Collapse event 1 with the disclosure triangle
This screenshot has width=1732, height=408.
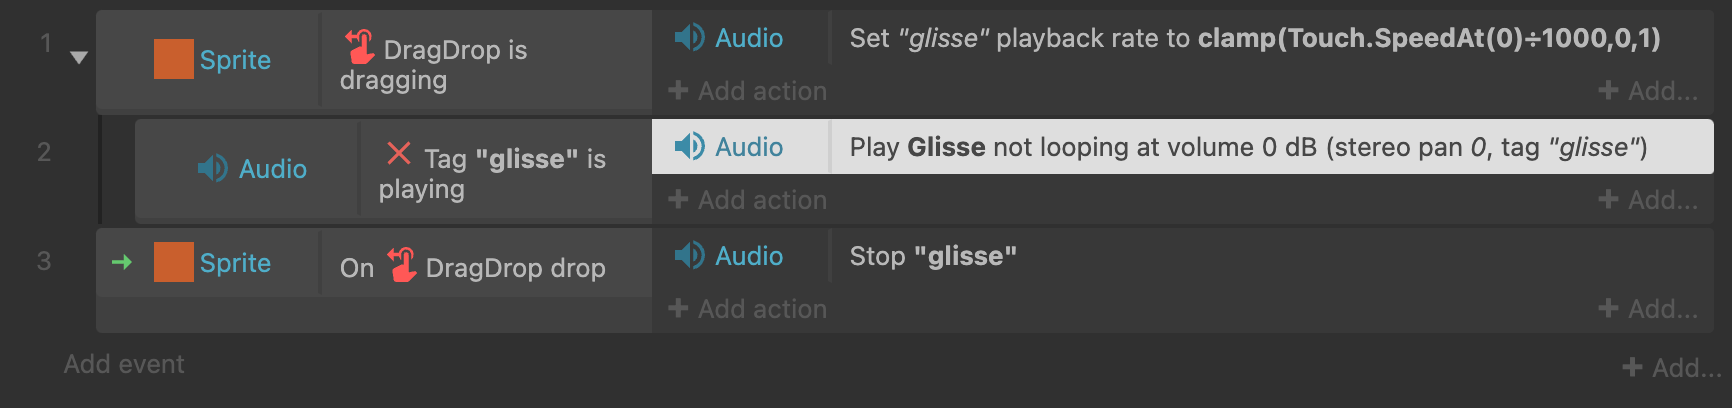(x=79, y=58)
